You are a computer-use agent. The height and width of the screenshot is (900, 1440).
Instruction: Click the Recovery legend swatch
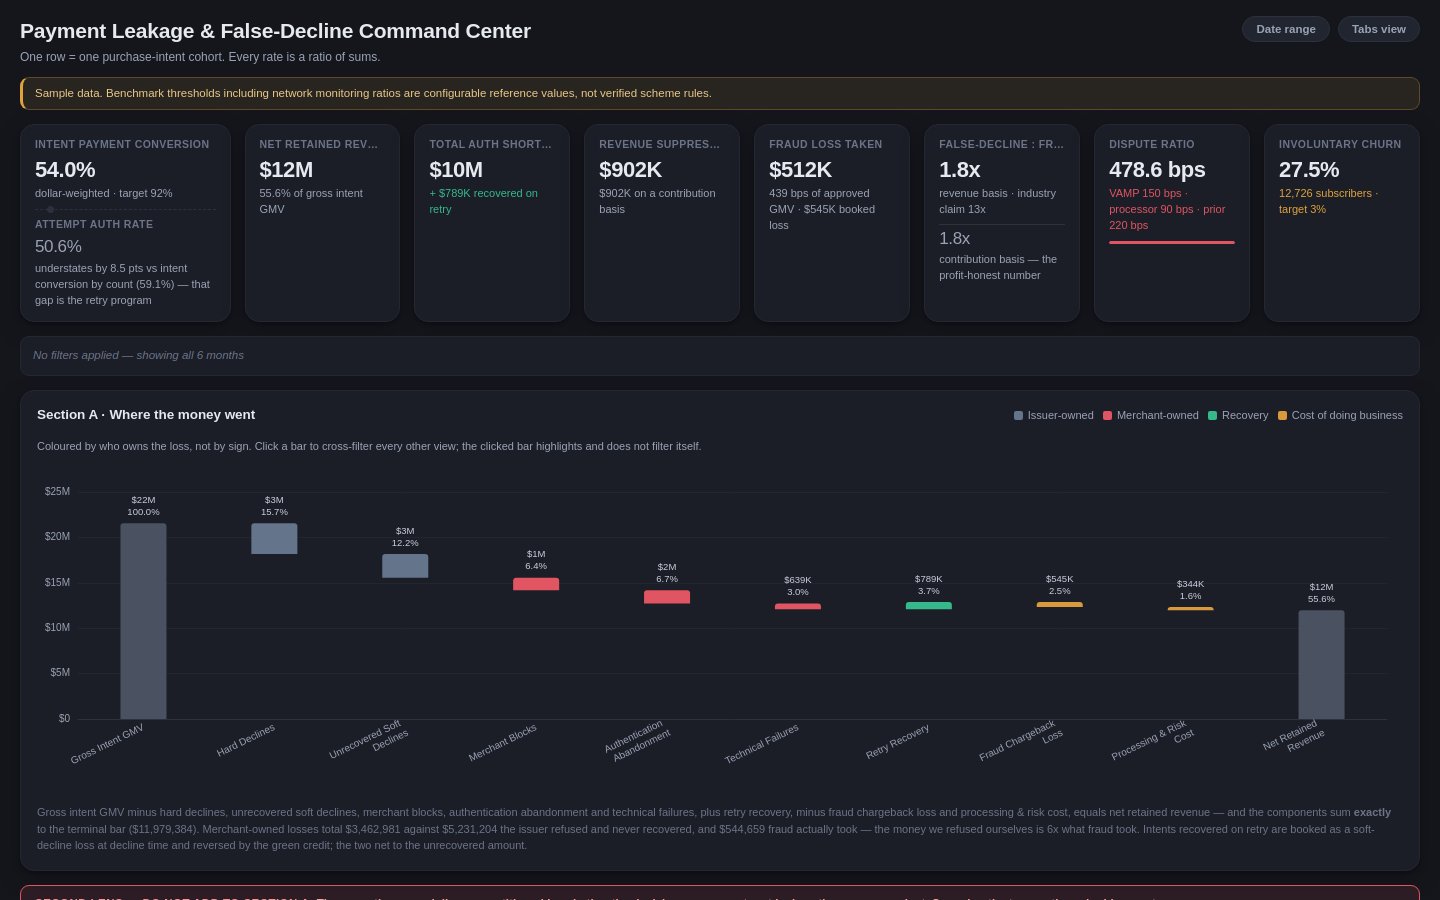[1212, 415]
